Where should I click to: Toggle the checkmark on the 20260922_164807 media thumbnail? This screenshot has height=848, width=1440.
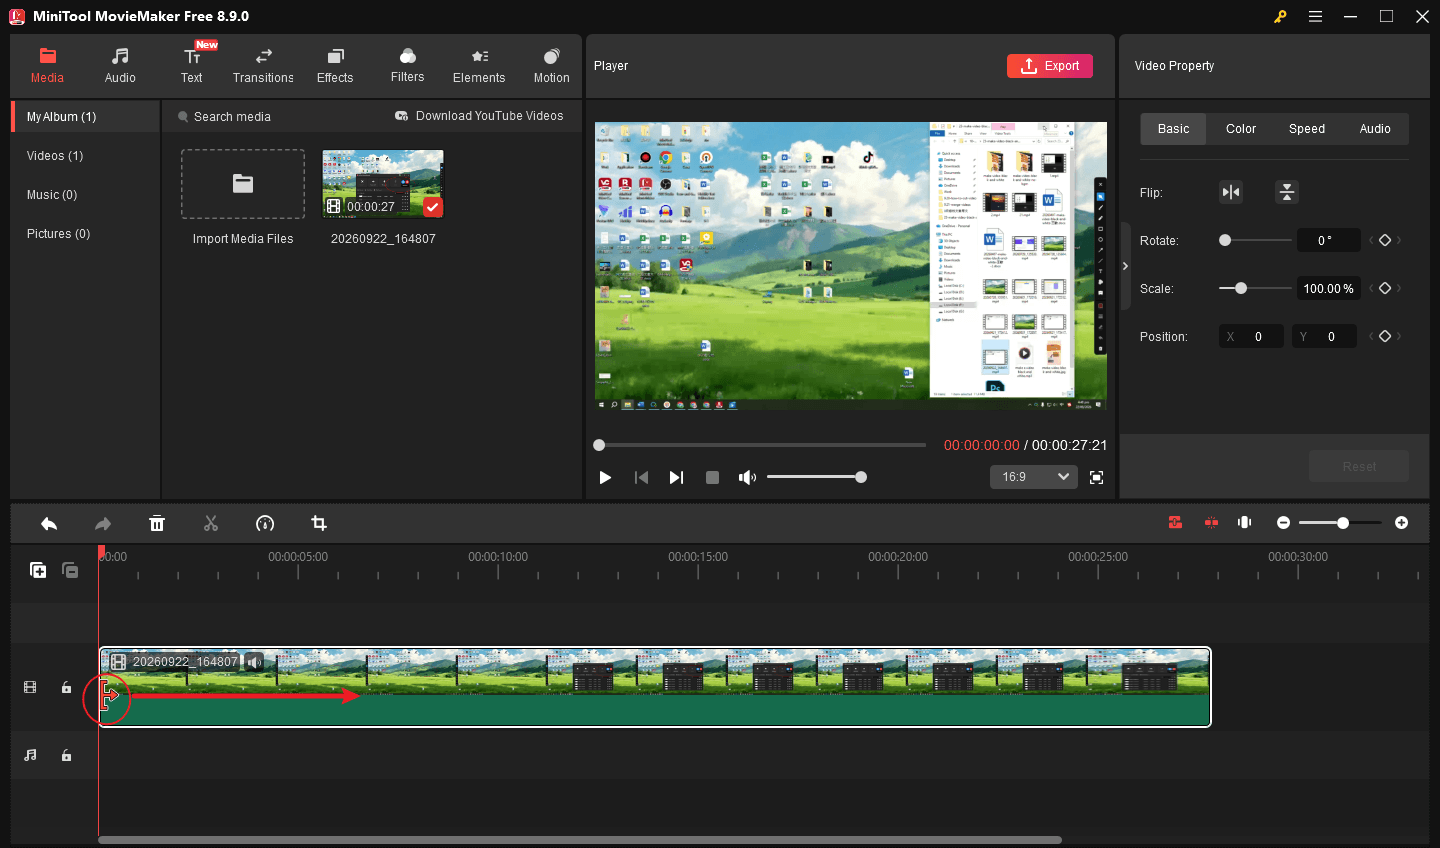pos(433,207)
